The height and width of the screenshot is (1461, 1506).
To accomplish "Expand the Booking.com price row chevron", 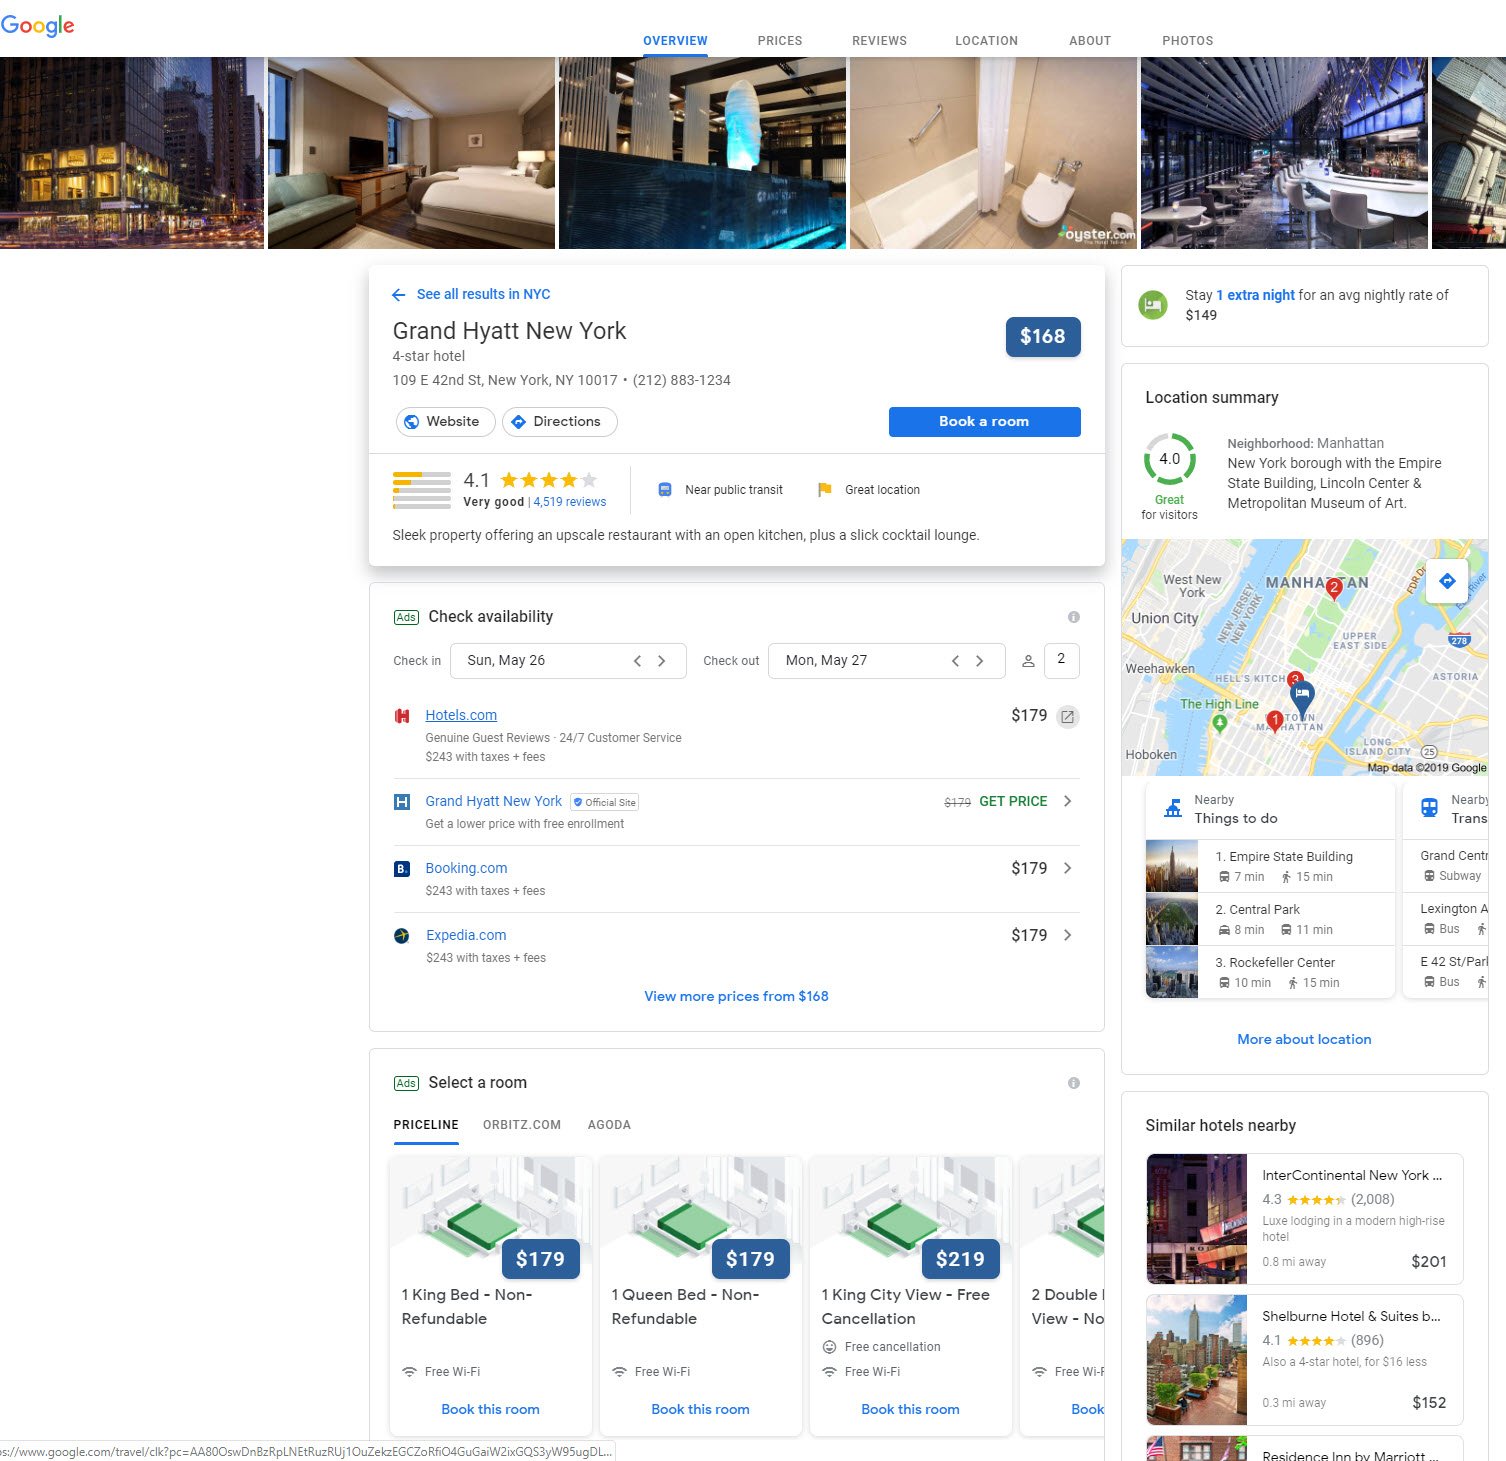I will 1068,869.
